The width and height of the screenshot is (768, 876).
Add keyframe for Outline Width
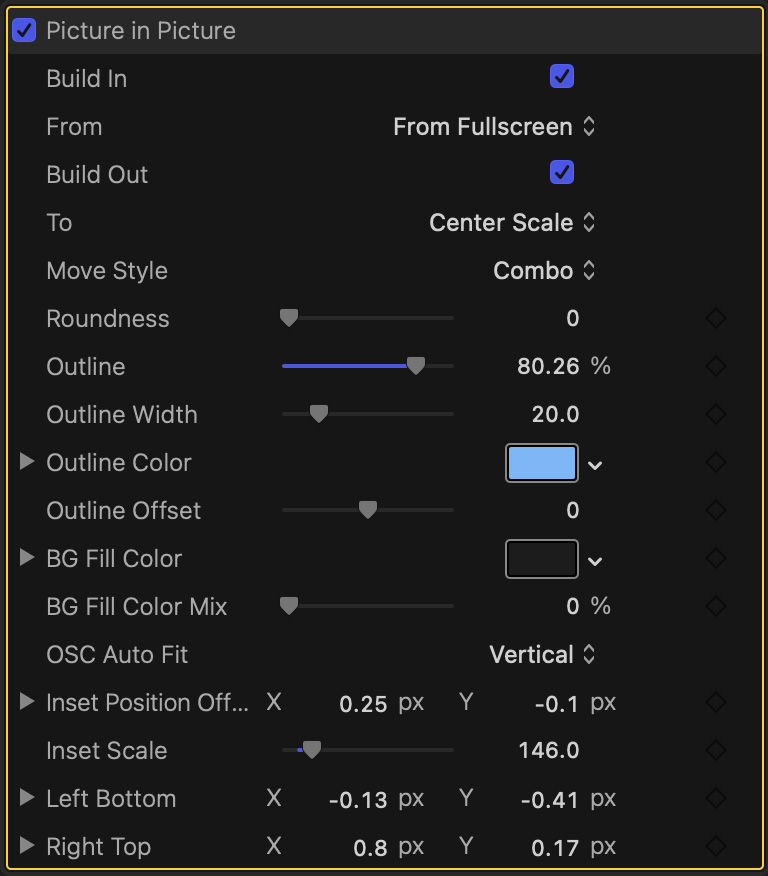pyautogui.click(x=715, y=415)
